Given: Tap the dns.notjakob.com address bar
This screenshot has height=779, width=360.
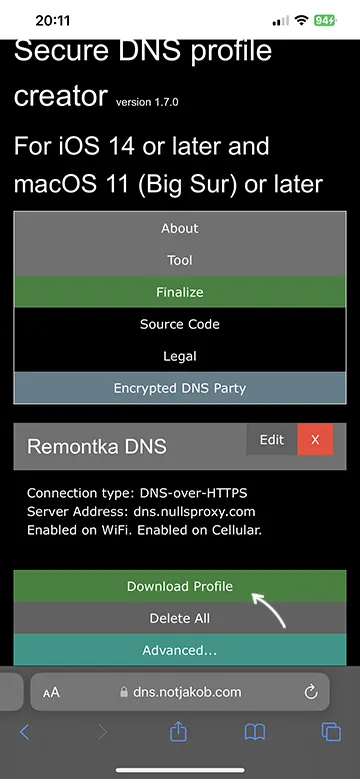Looking at the screenshot, I should click(180, 692).
